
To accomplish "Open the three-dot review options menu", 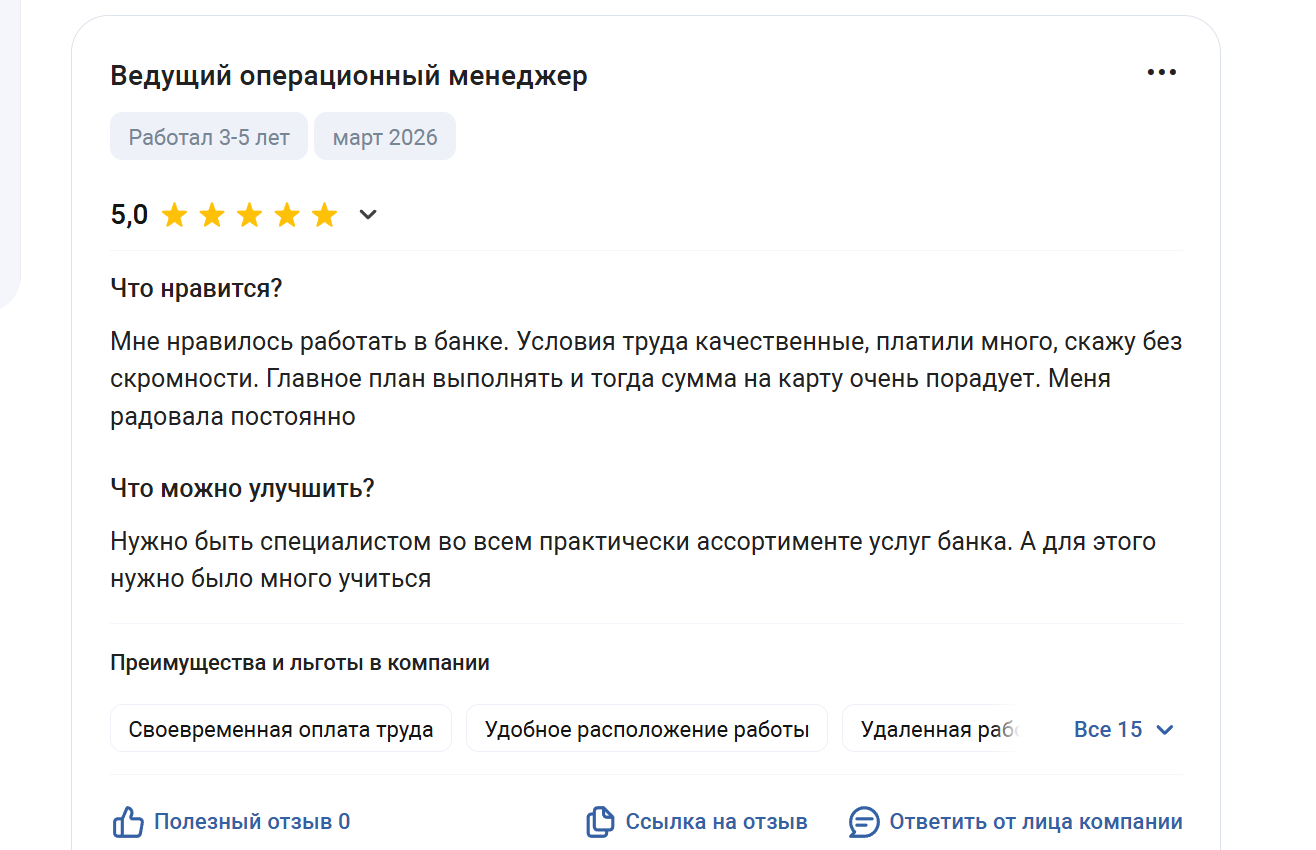I will pos(1161,72).
